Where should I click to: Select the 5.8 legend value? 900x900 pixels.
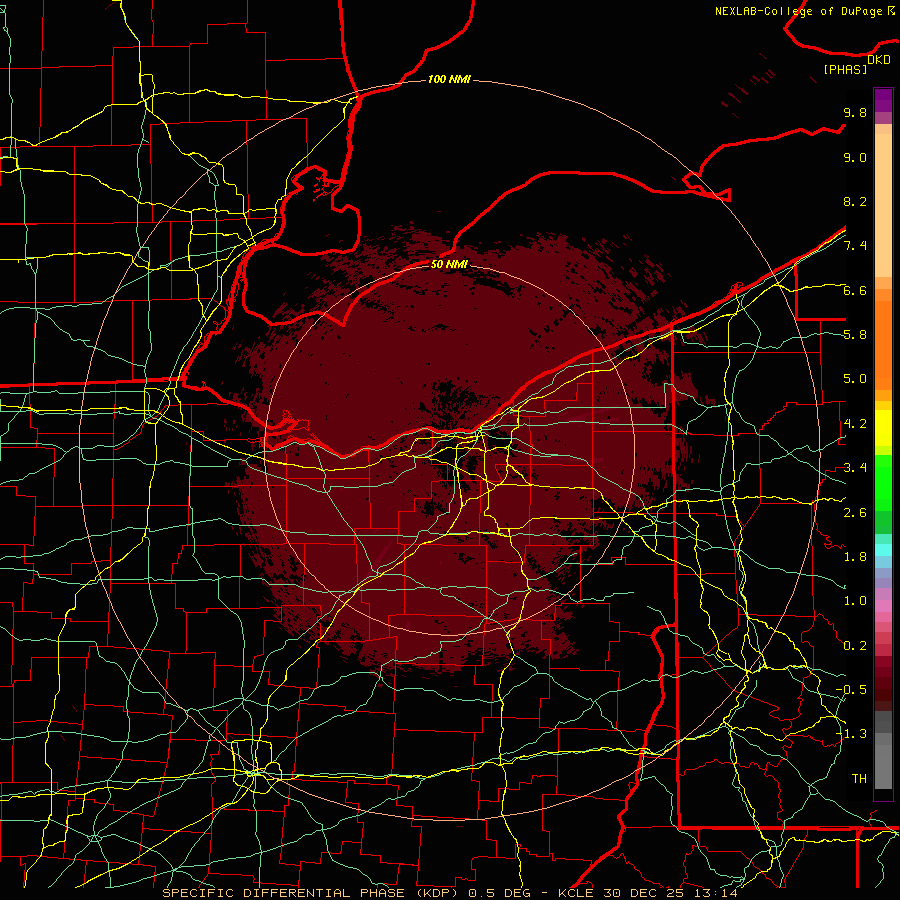click(855, 335)
